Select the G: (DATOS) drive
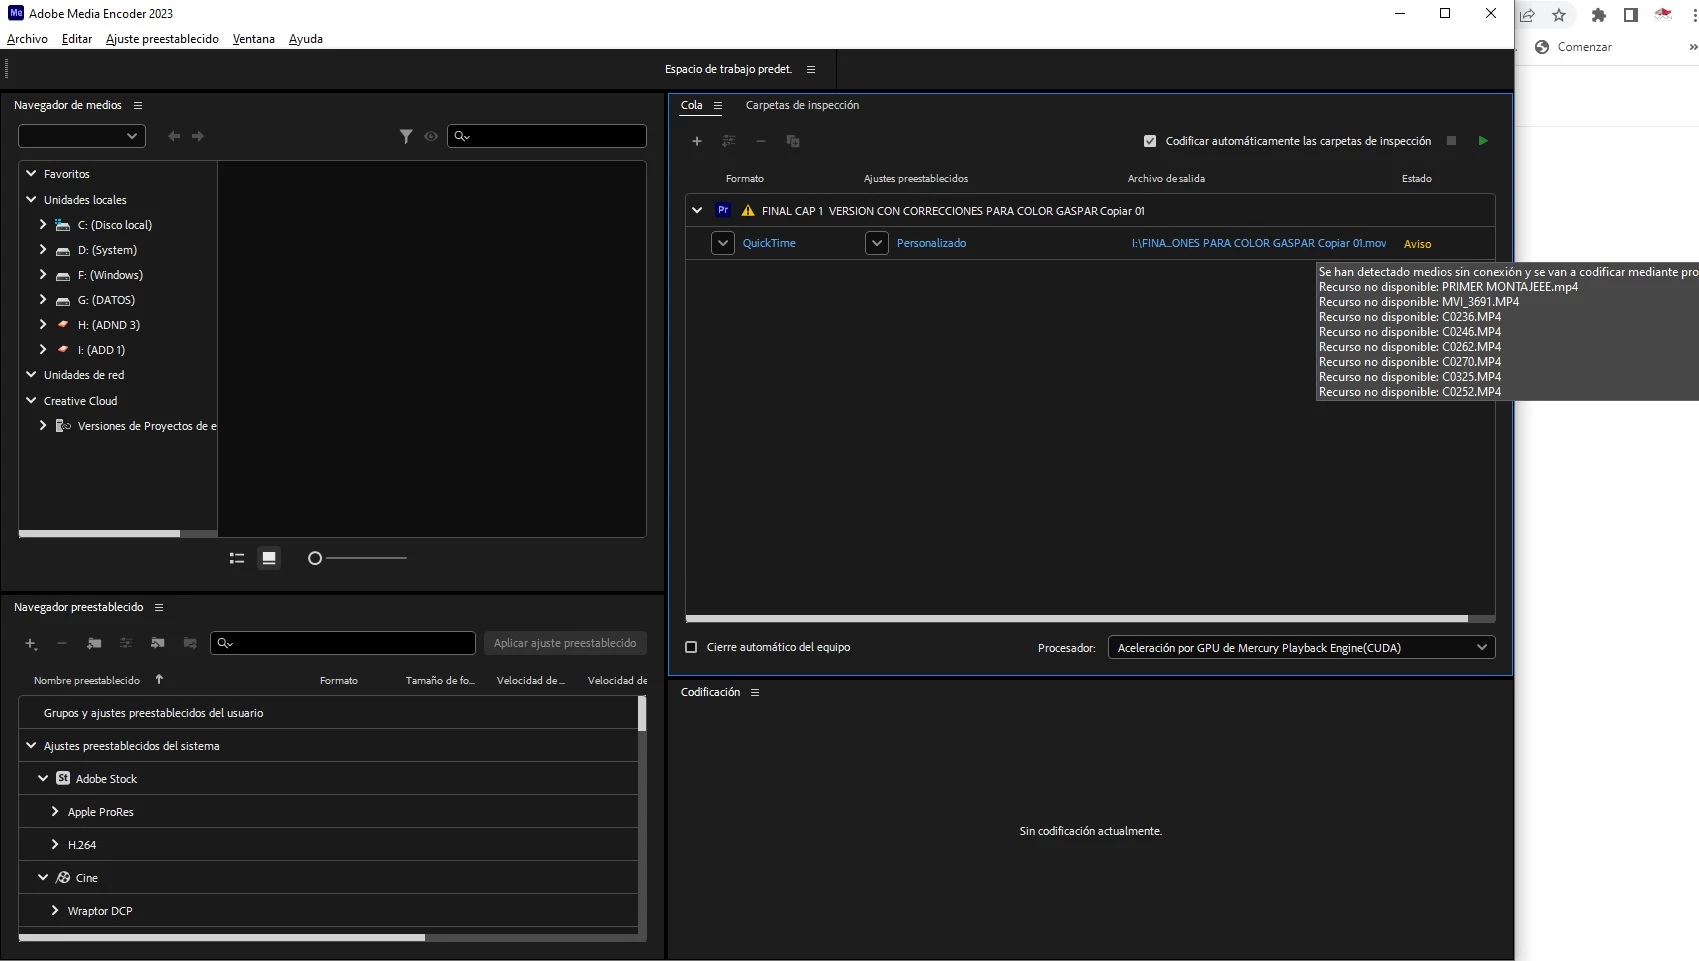The height and width of the screenshot is (961, 1699). click(x=106, y=300)
